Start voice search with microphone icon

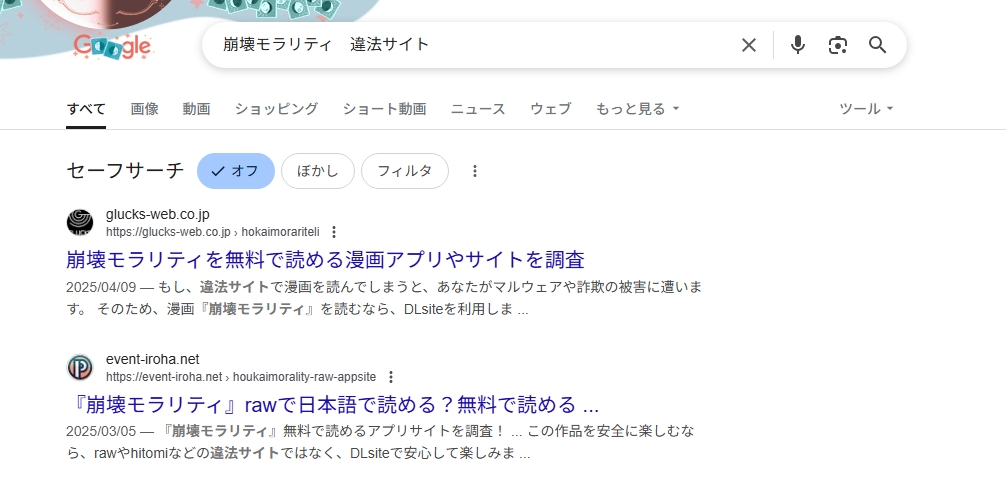797,45
